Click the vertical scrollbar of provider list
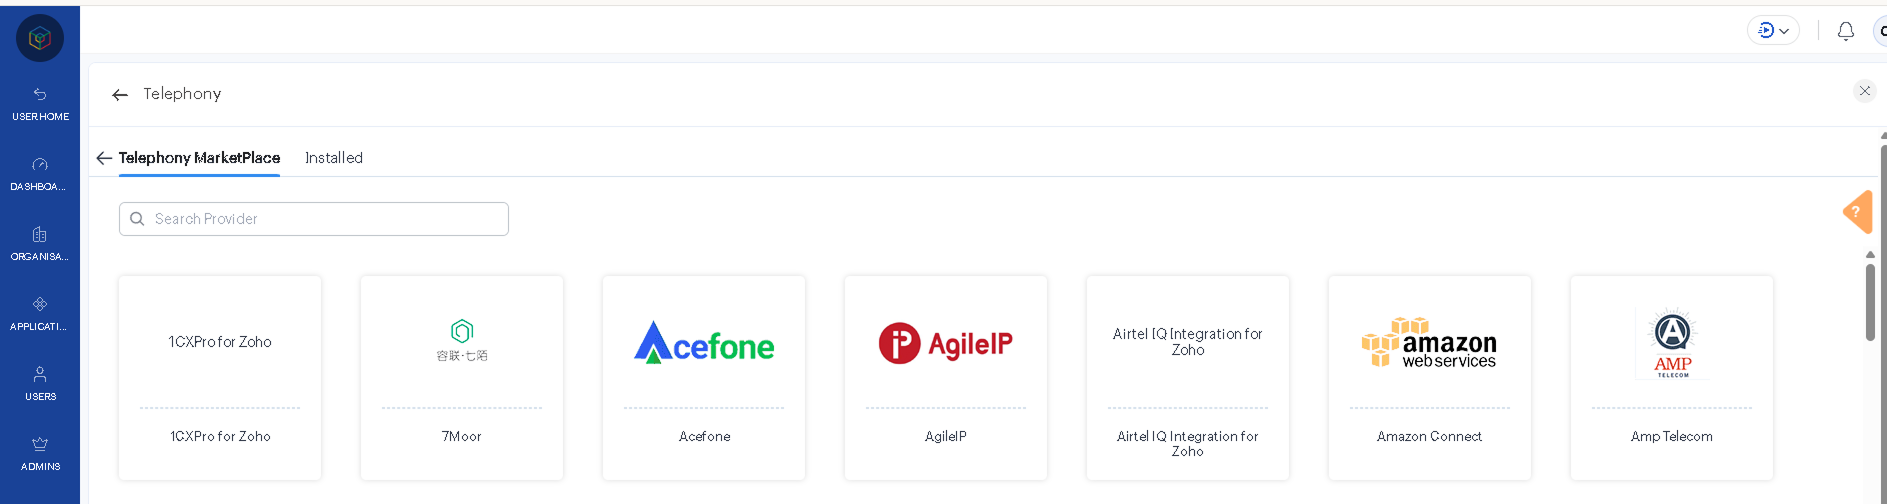Screen dimensions: 1887x504 [1870, 302]
